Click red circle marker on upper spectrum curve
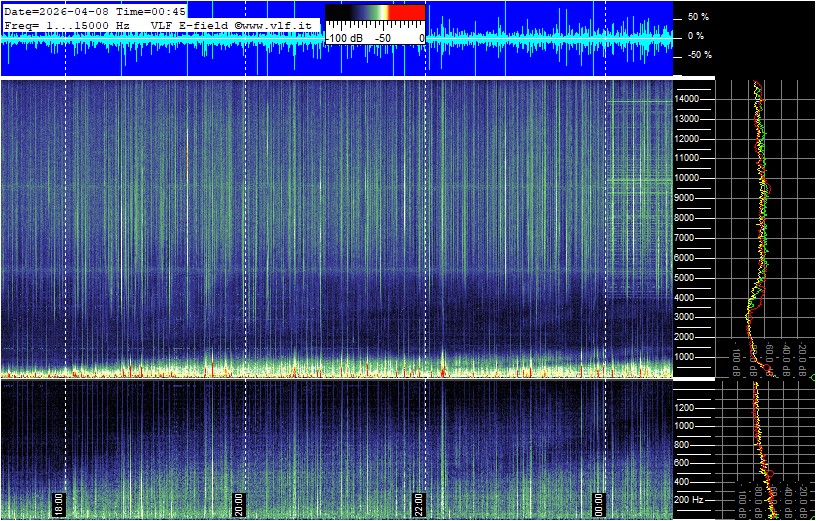This screenshot has width=816, height=521. coord(766,368)
